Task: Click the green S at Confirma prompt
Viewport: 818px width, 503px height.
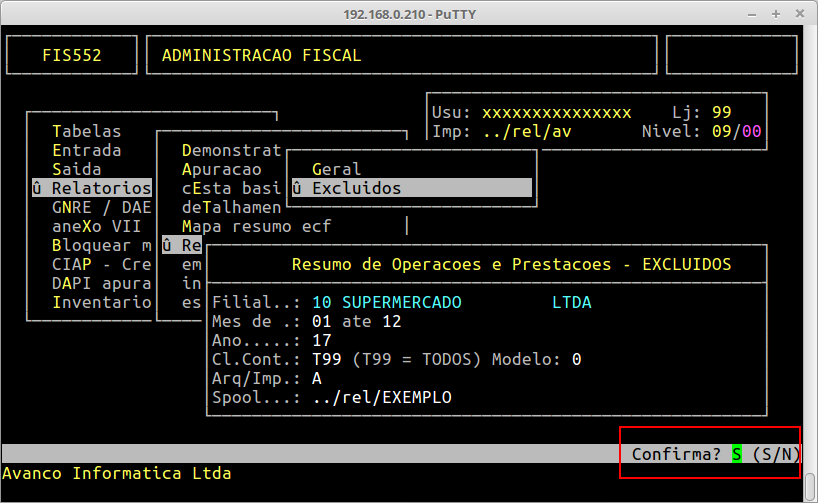Action: [737, 454]
